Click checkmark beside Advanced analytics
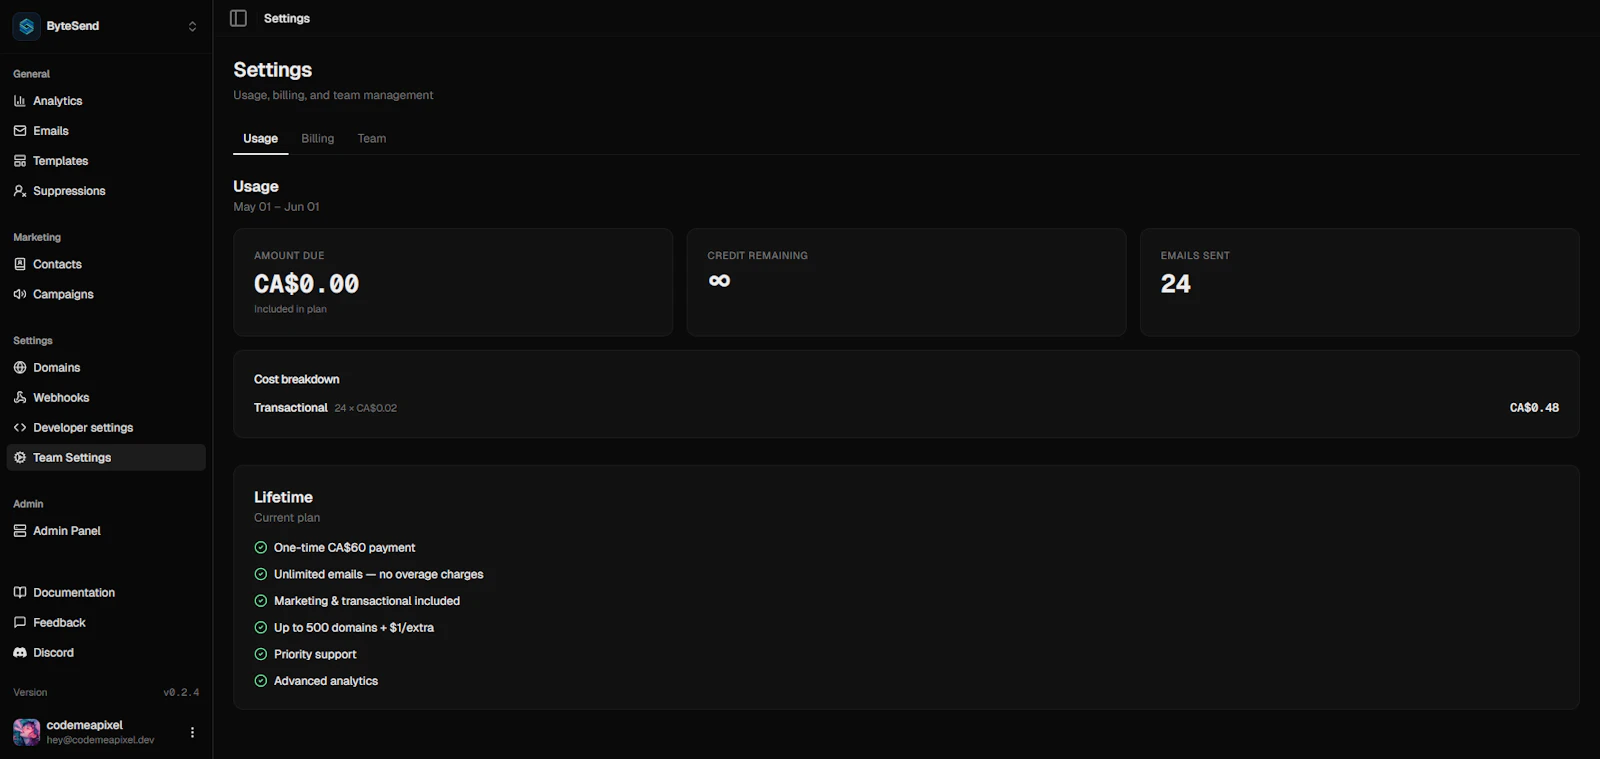 coord(261,681)
